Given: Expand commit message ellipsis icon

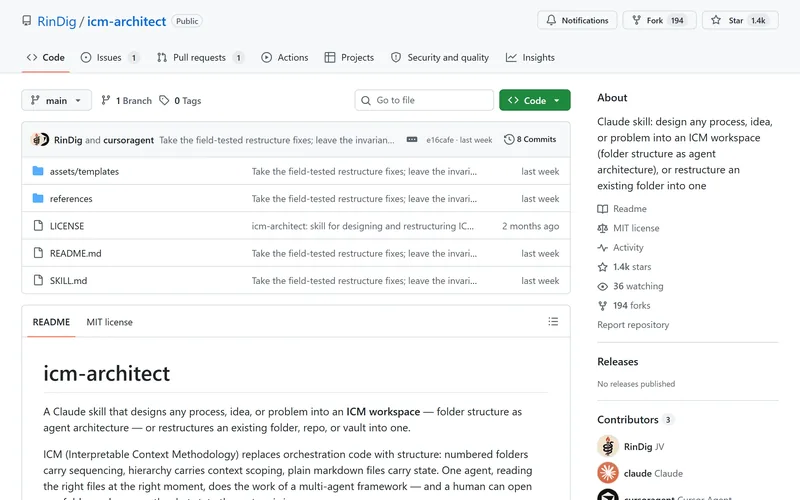Looking at the screenshot, I should 412,139.
